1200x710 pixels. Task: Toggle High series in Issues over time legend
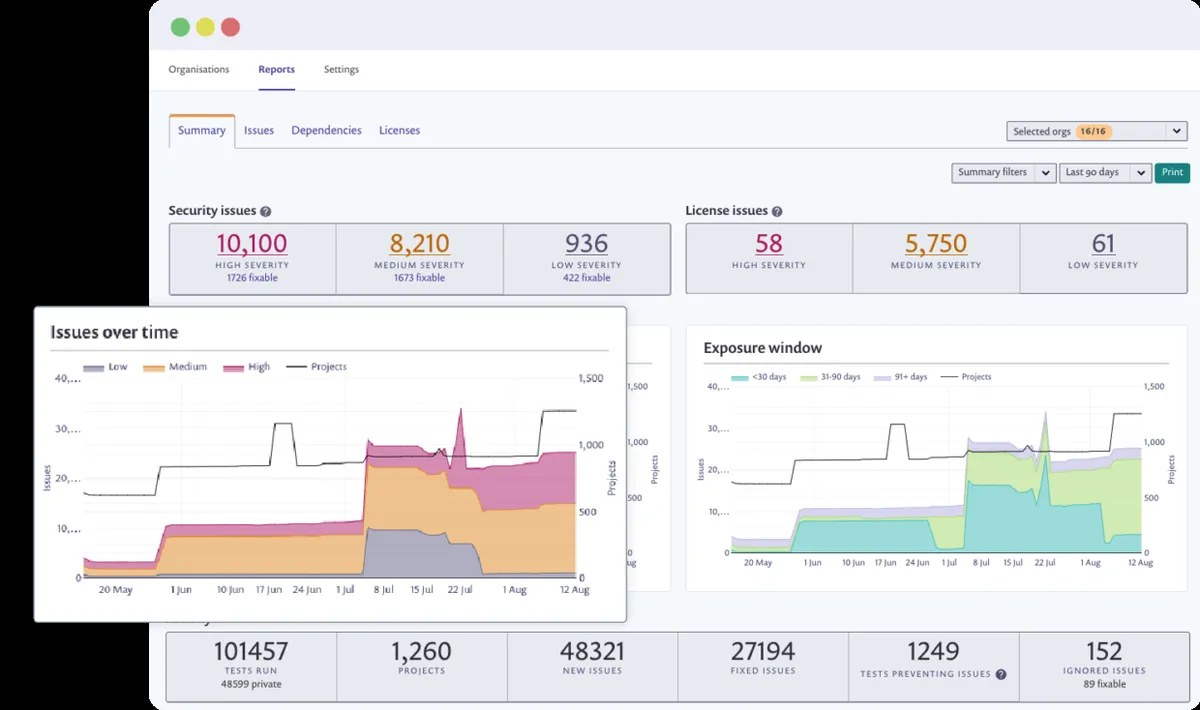tap(248, 367)
